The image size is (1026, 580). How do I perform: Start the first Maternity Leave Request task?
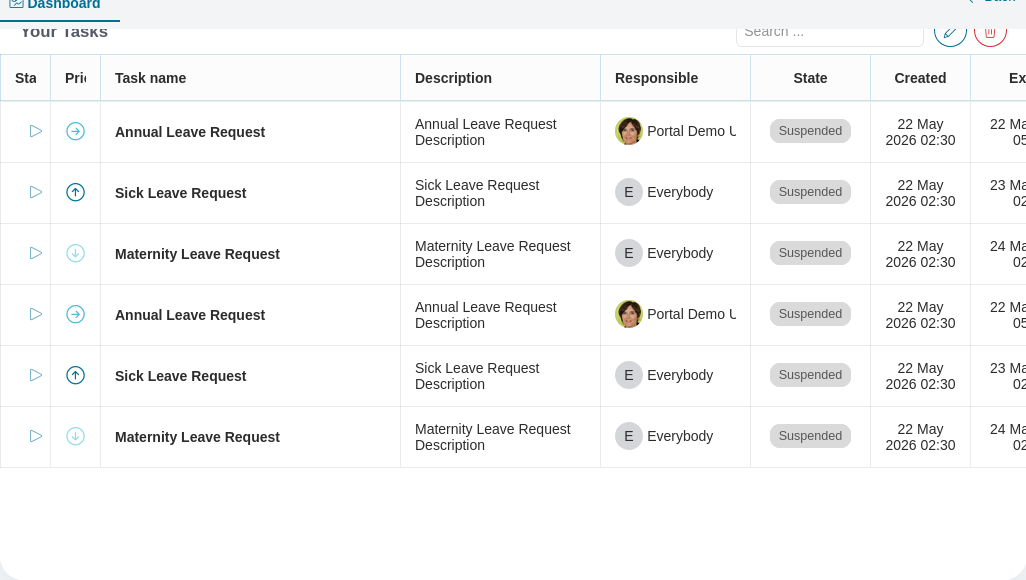pyautogui.click(x=36, y=253)
